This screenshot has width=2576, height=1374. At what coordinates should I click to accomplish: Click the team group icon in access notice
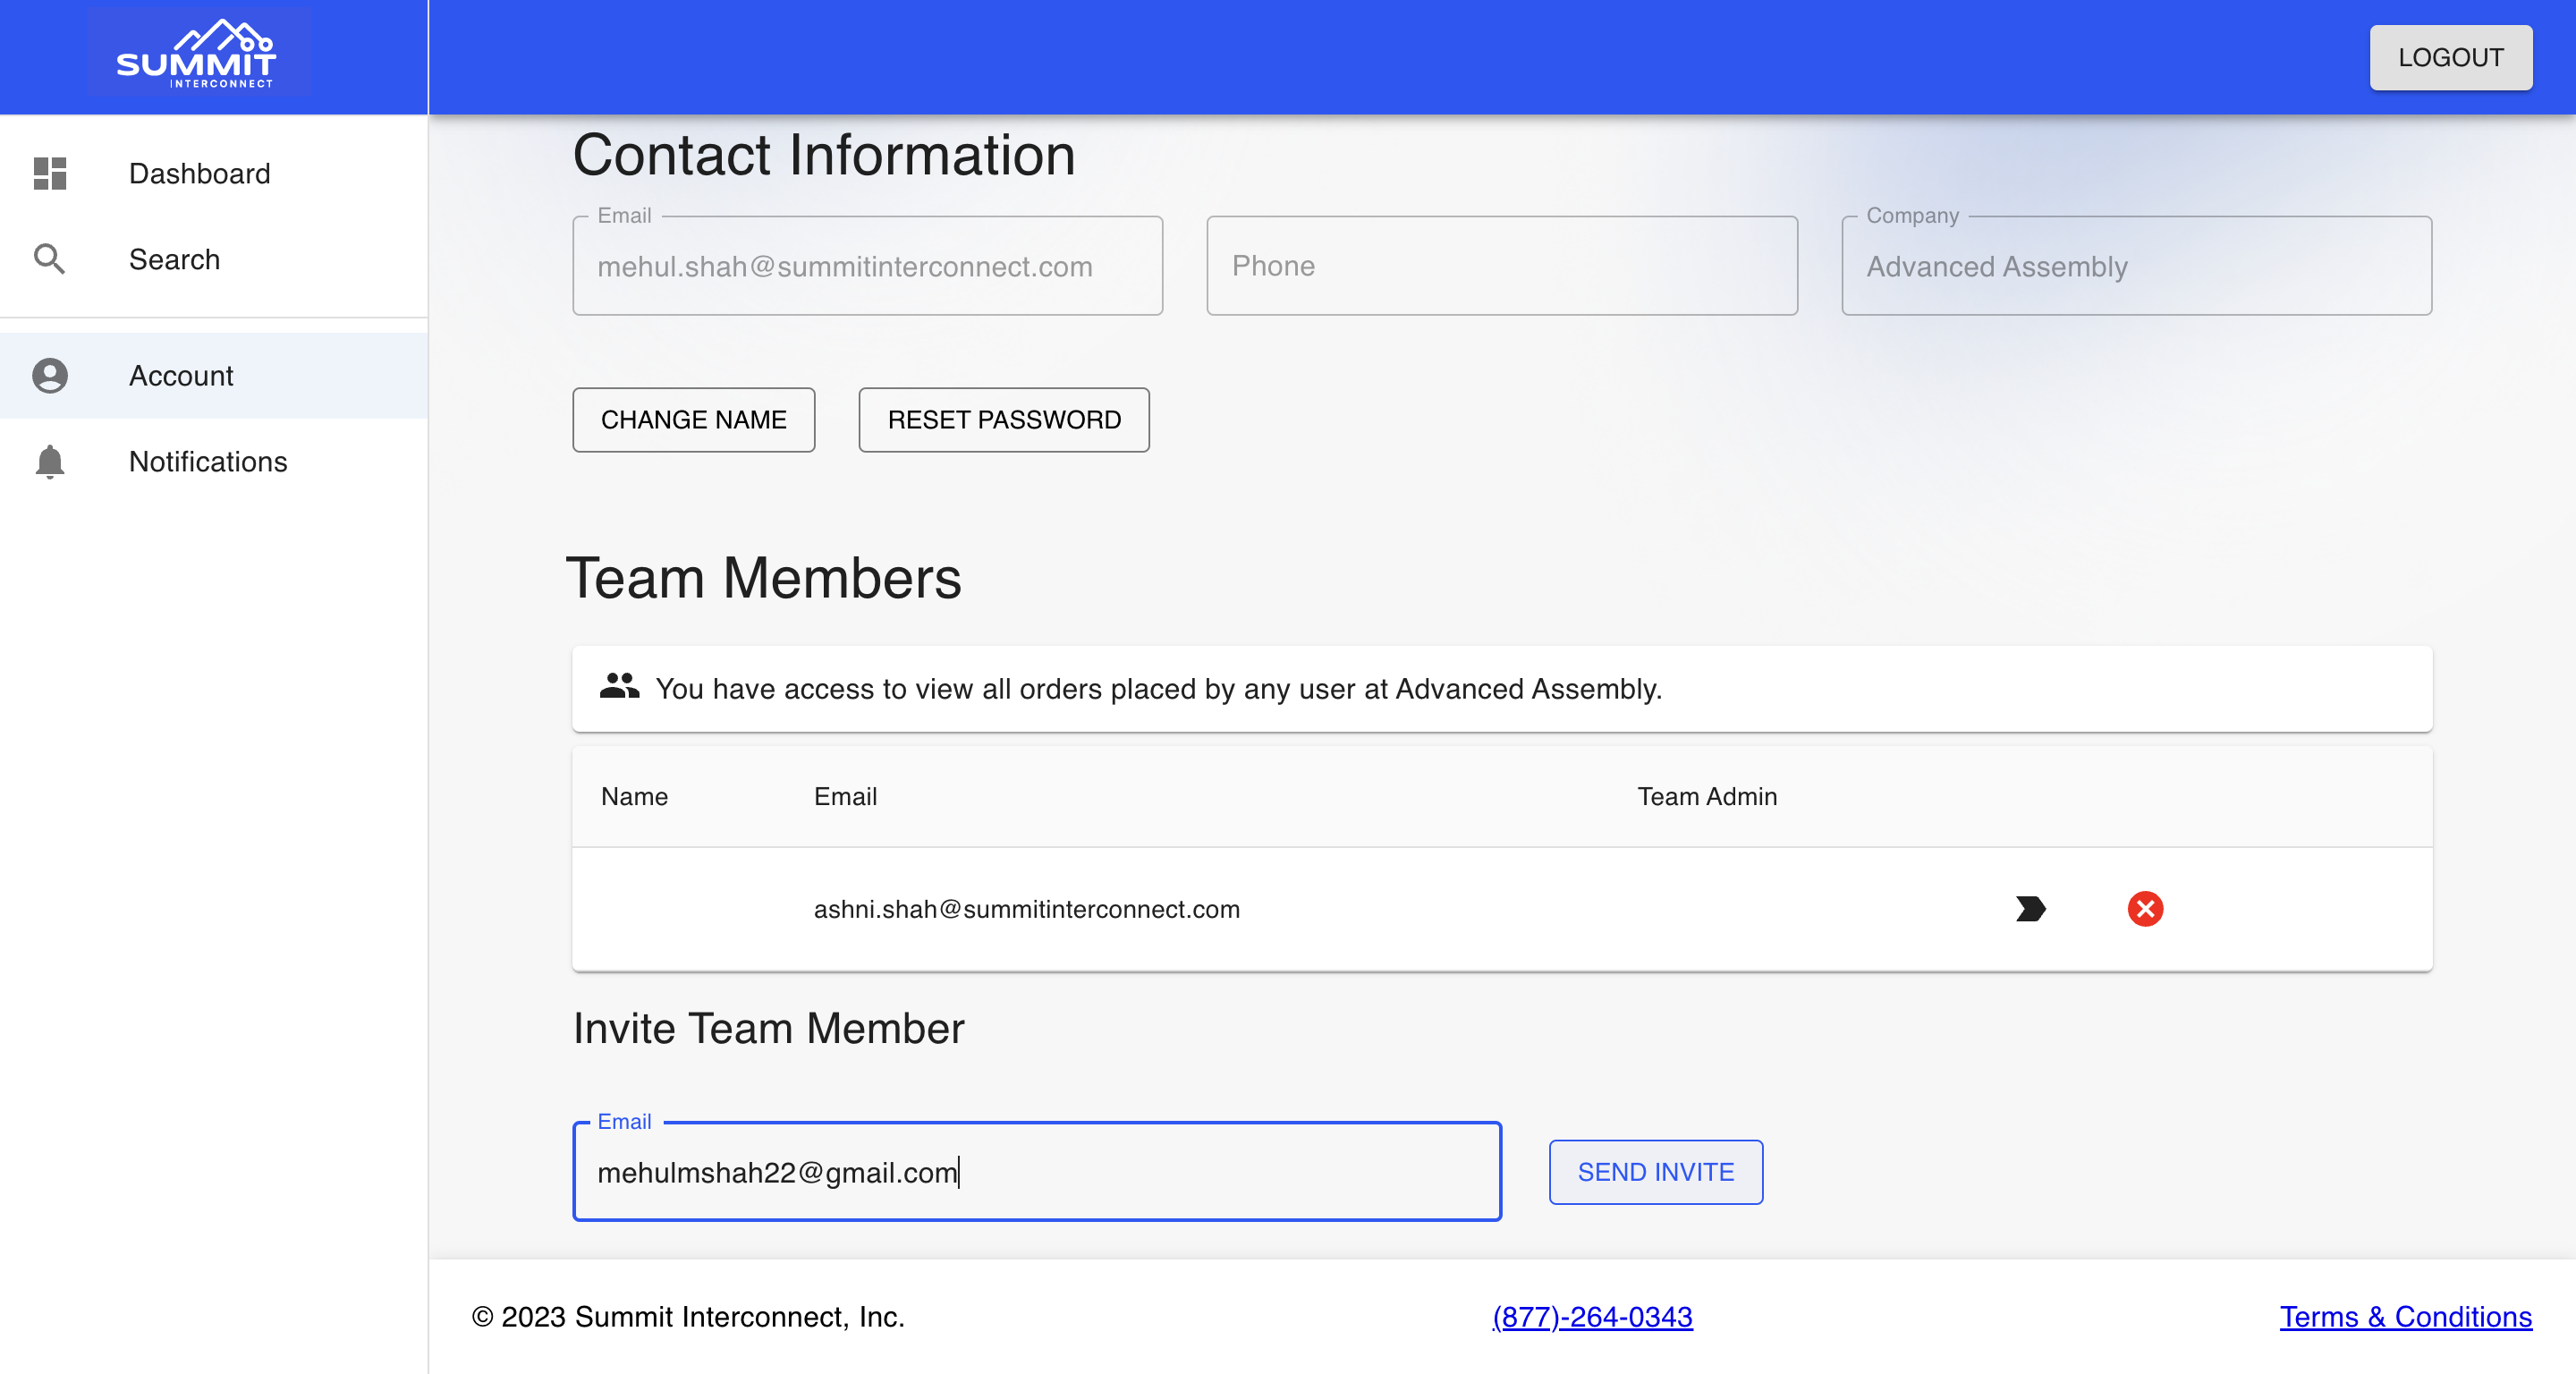coord(619,686)
